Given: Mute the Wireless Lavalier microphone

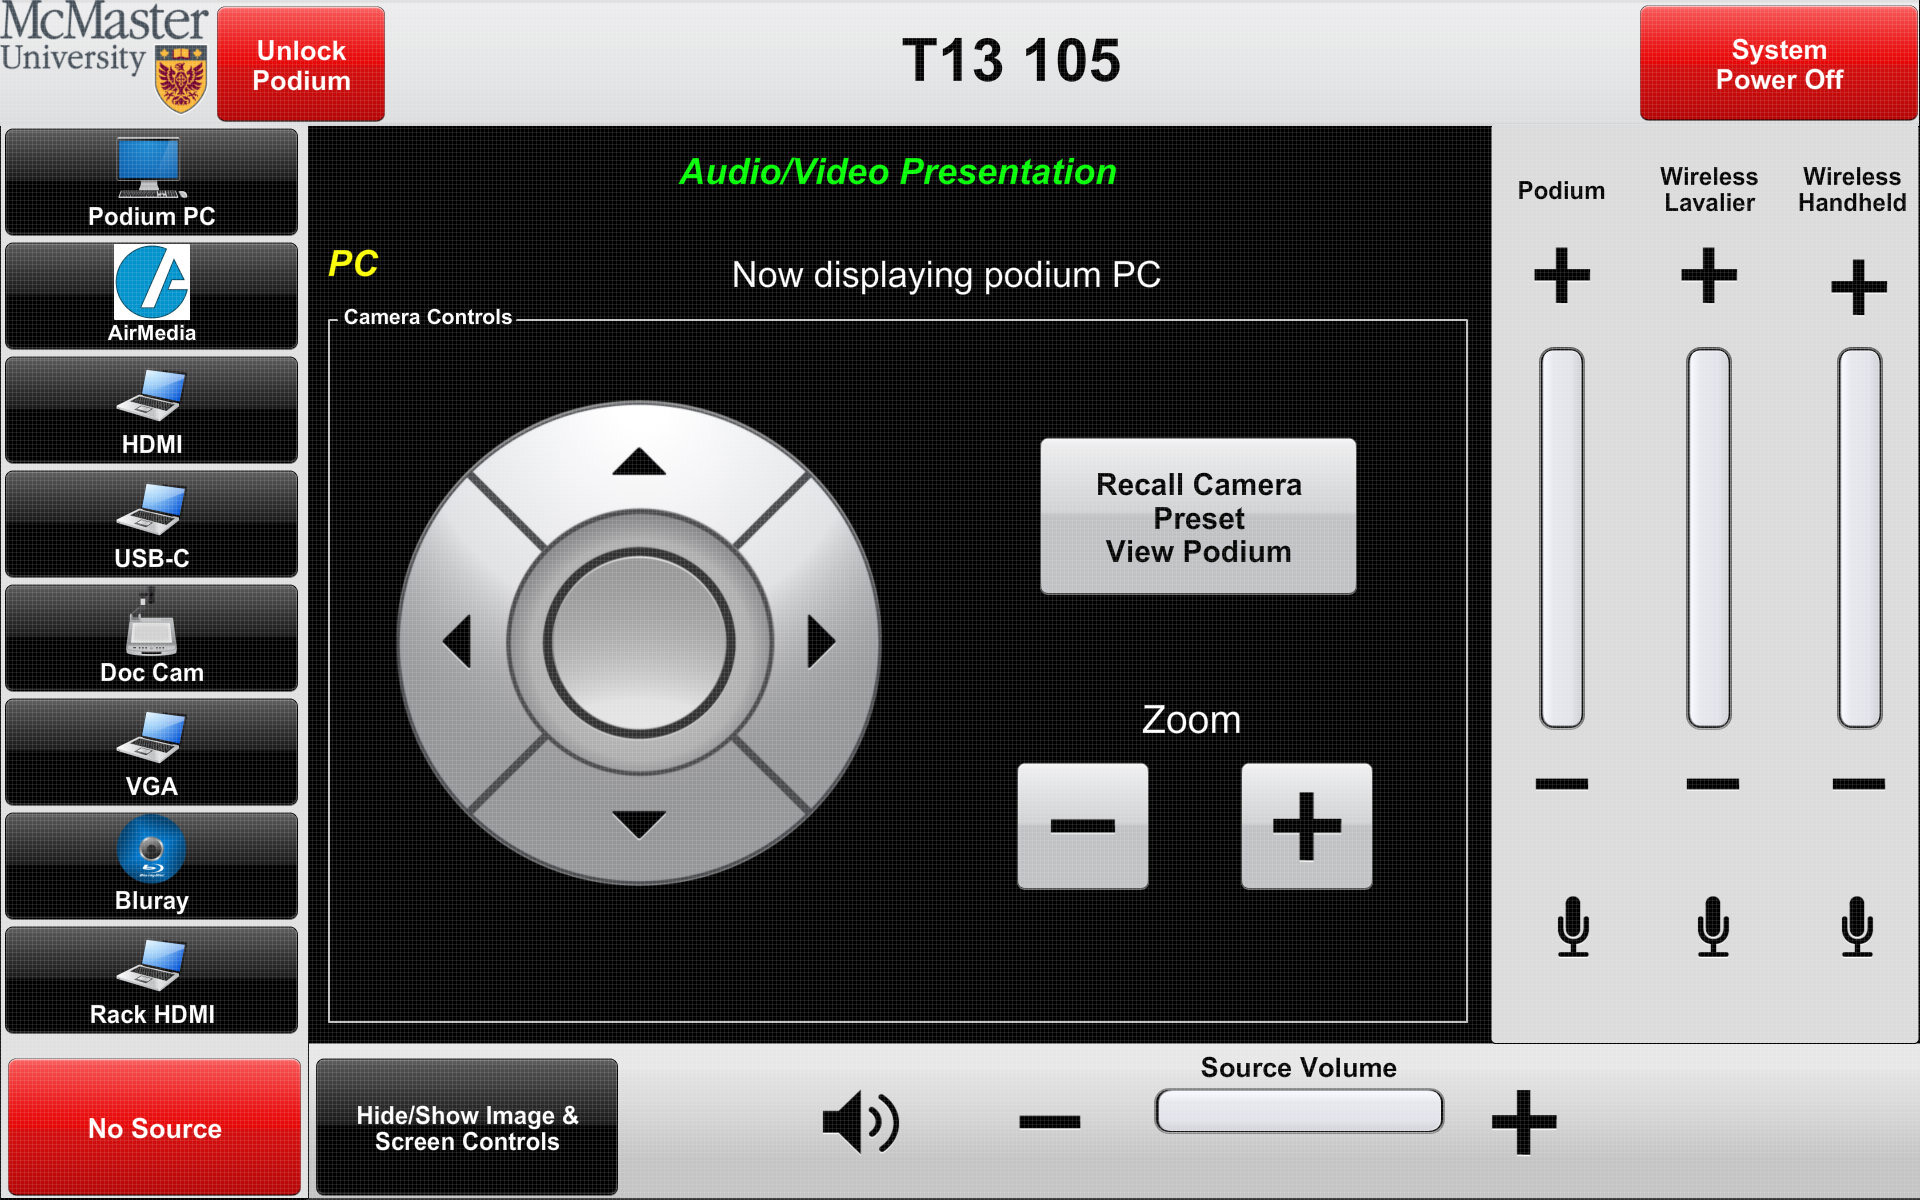Looking at the screenshot, I should [1713, 926].
